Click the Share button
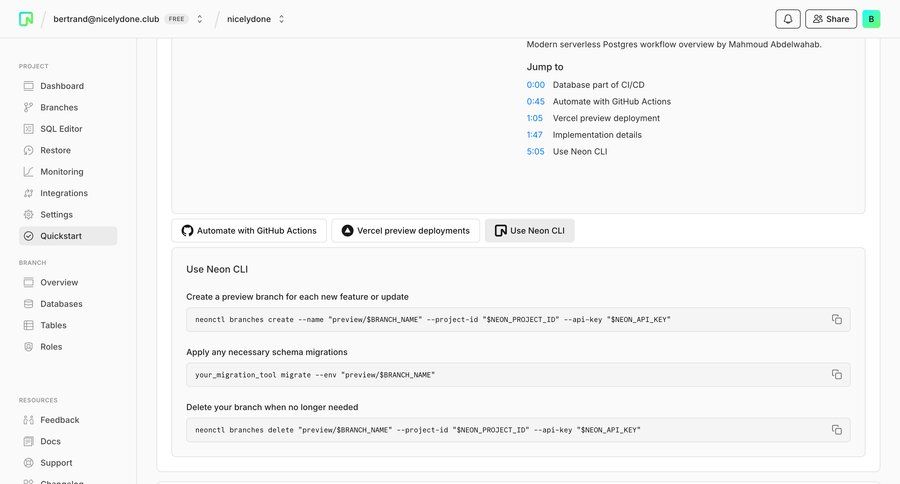This screenshot has height=484, width=900. [x=831, y=19]
